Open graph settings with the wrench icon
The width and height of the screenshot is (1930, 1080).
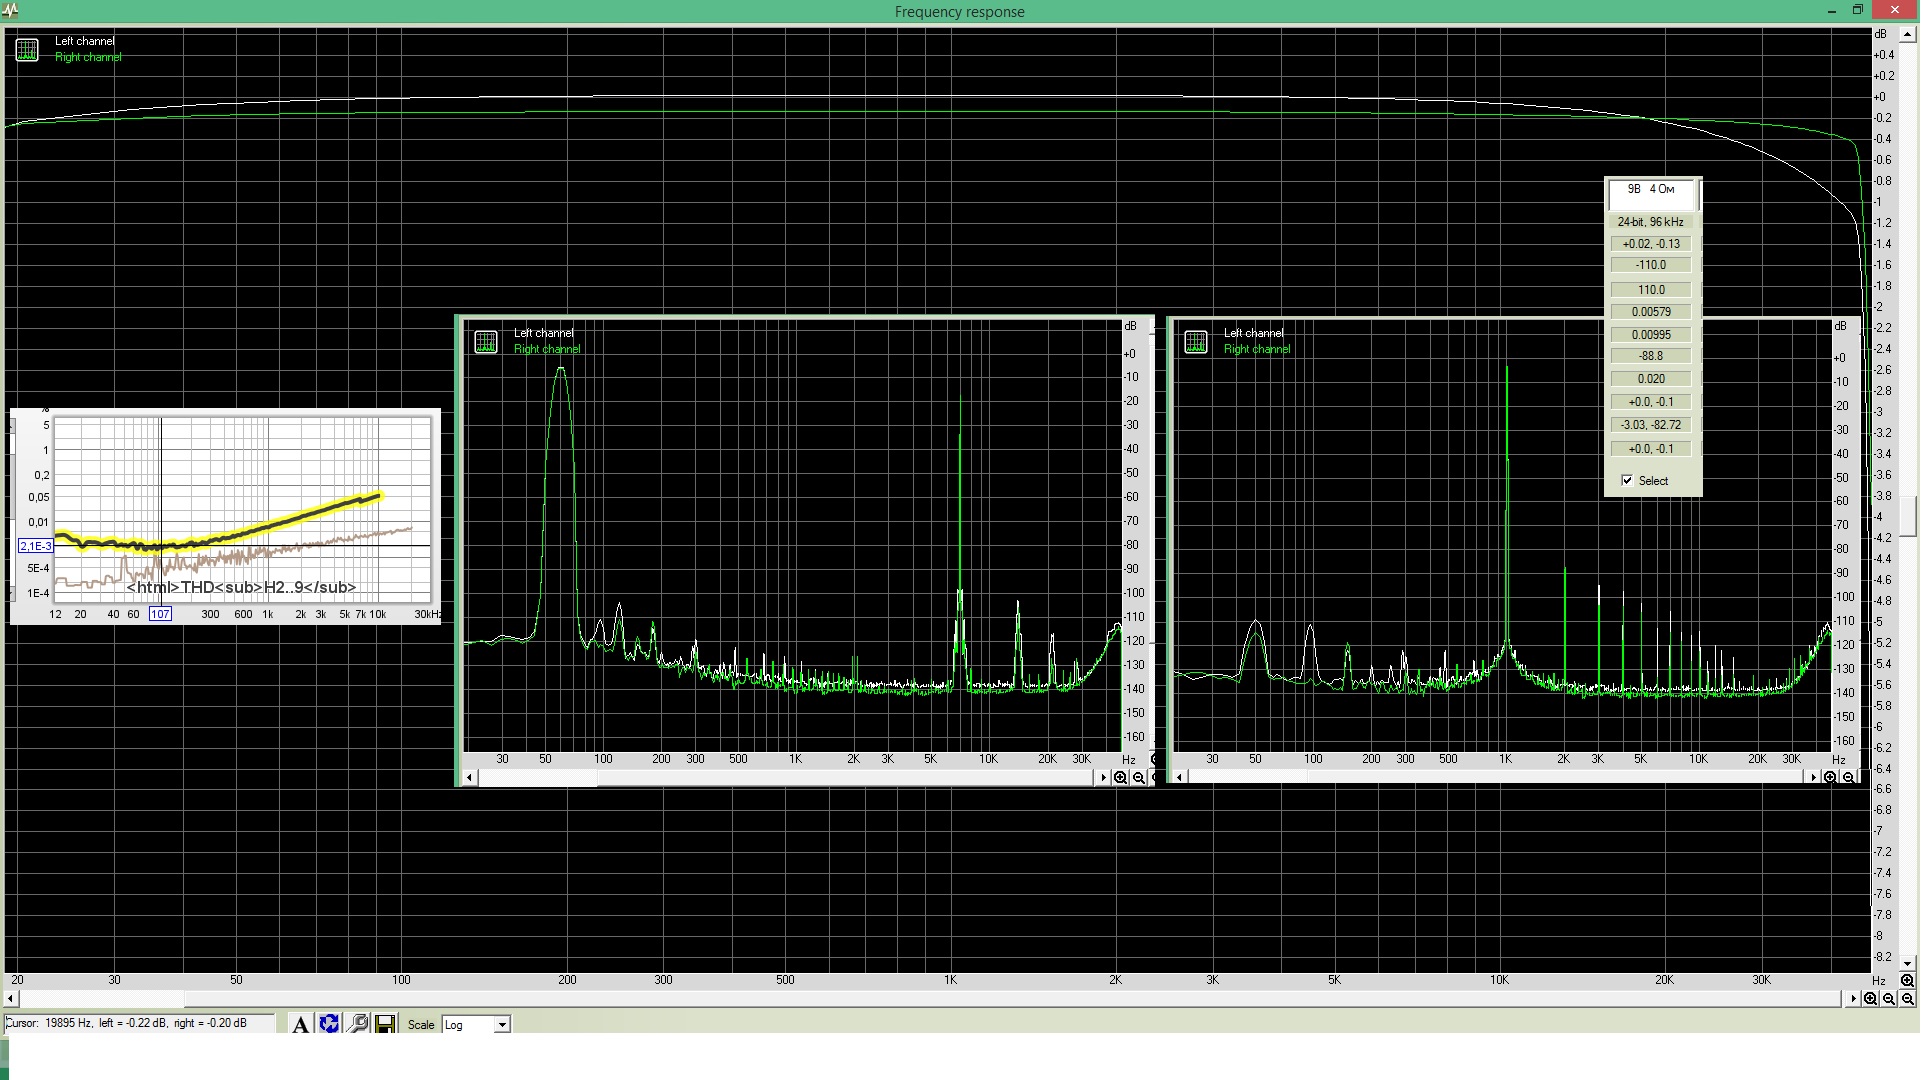pos(357,1024)
